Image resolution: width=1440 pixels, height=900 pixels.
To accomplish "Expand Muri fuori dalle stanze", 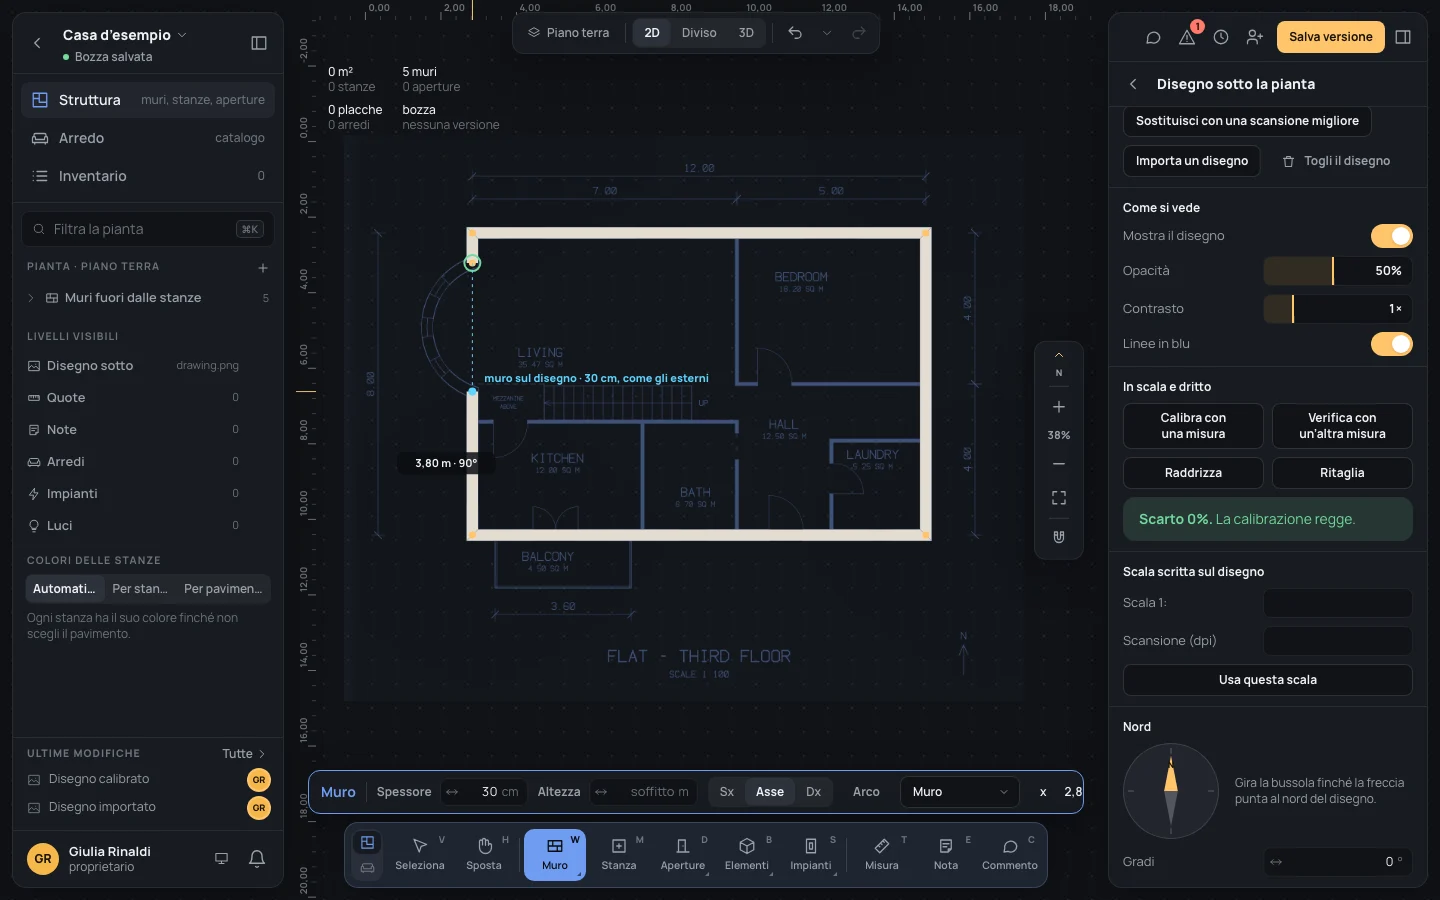I will click(x=31, y=298).
